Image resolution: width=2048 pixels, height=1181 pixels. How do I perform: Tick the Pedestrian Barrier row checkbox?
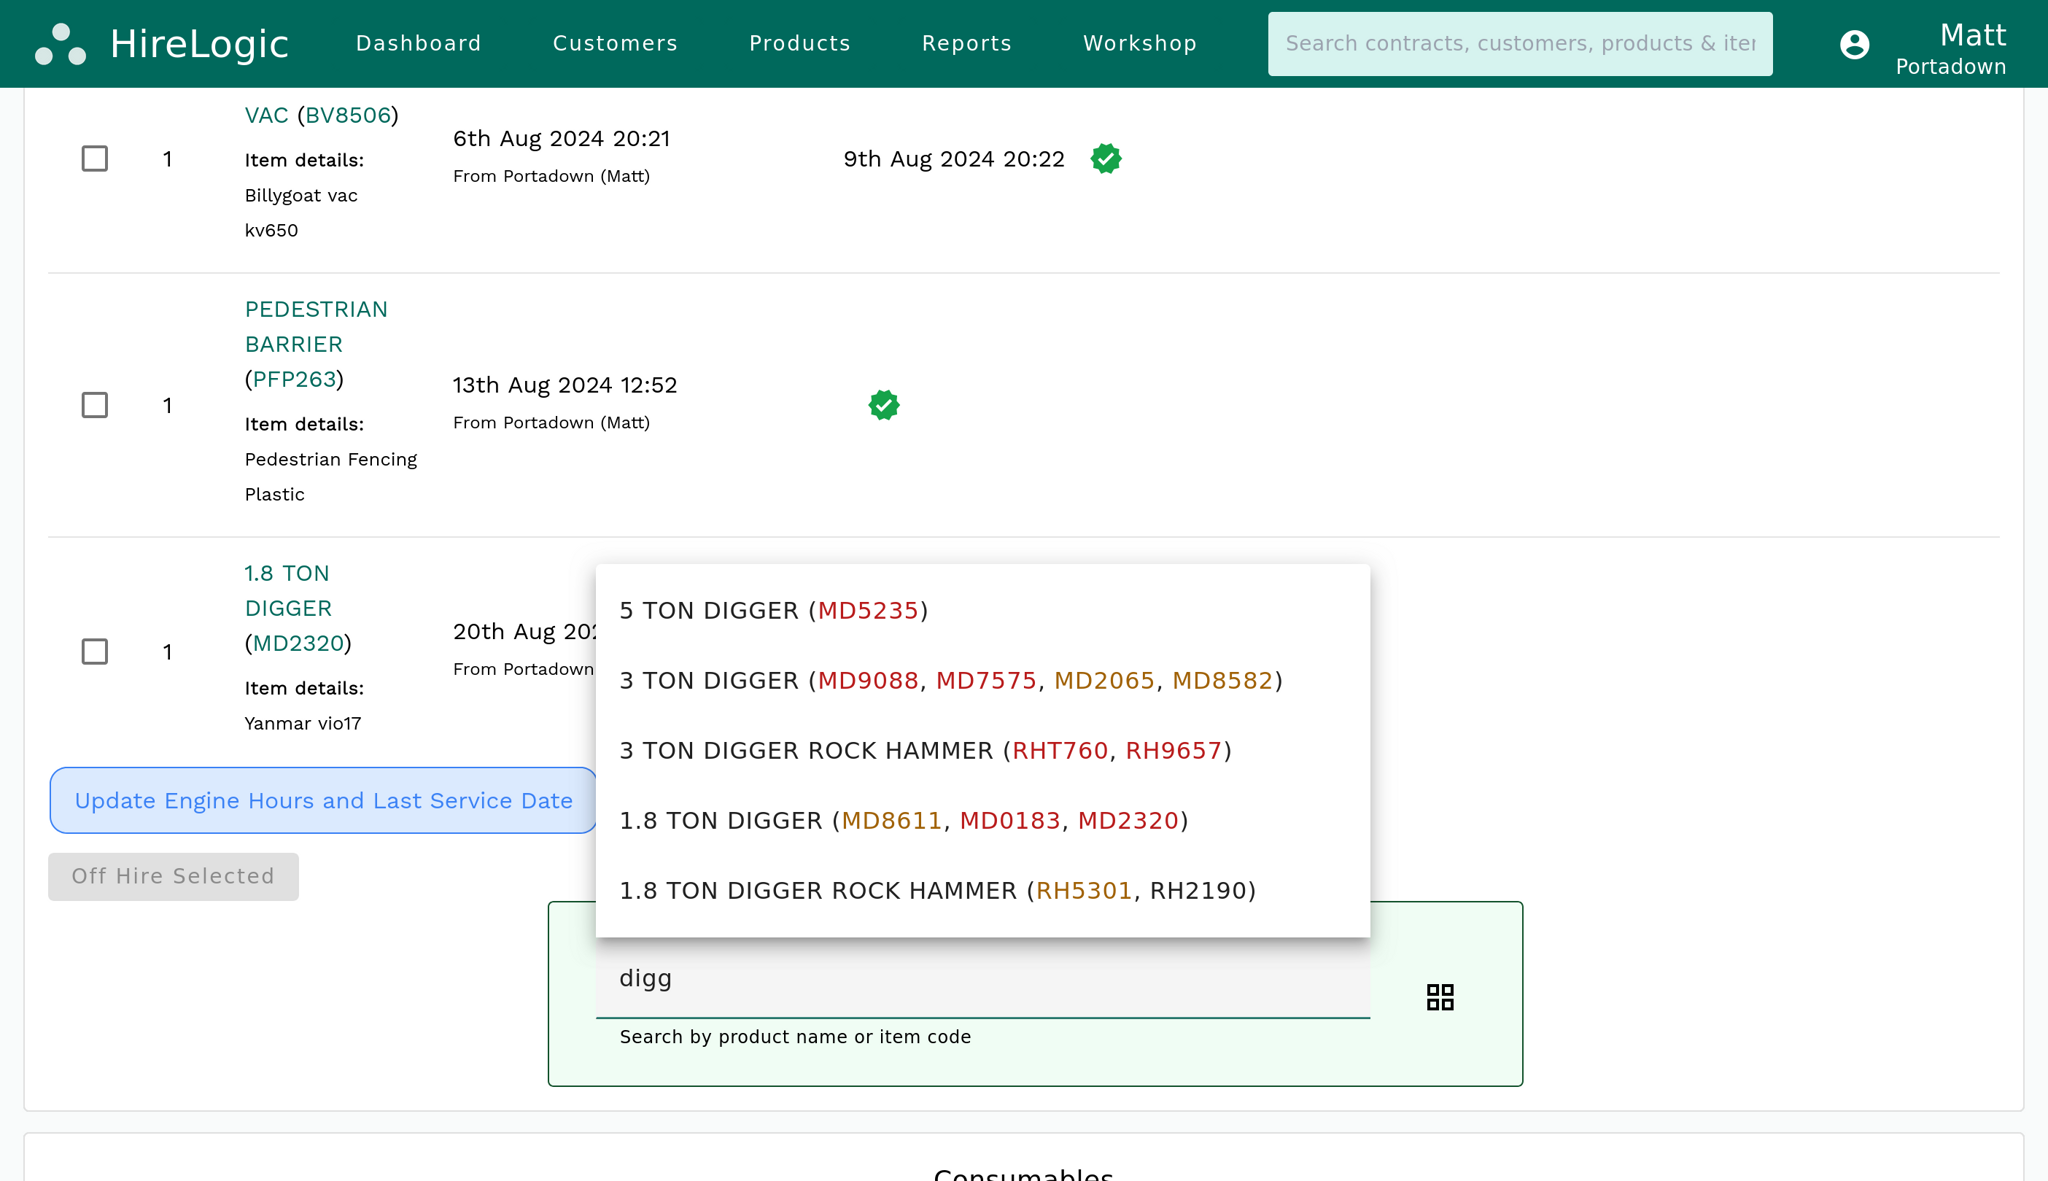(95, 405)
